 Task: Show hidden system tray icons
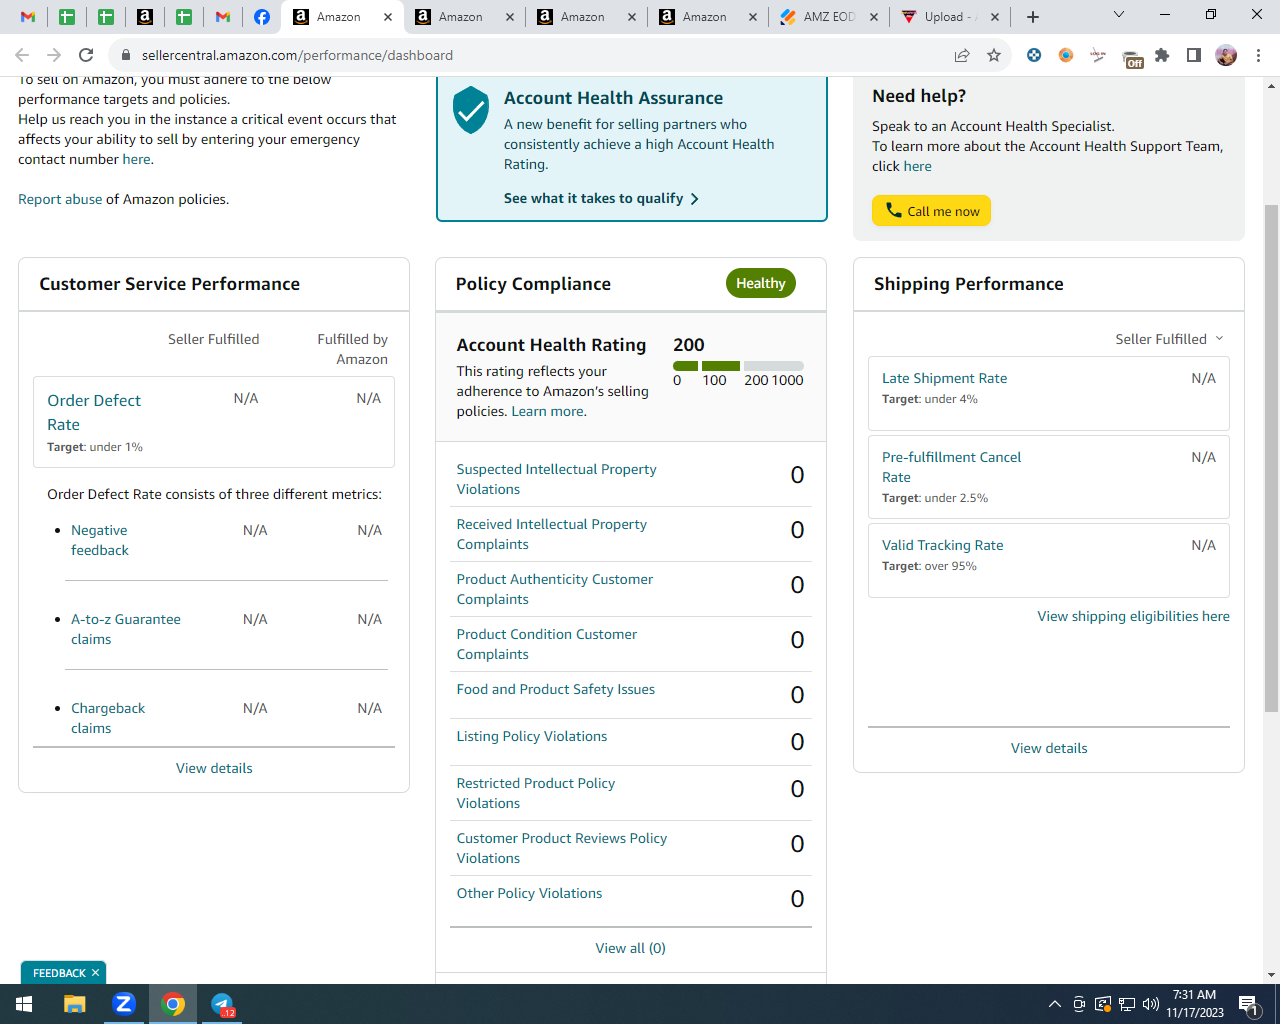pyautogui.click(x=1054, y=1004)
